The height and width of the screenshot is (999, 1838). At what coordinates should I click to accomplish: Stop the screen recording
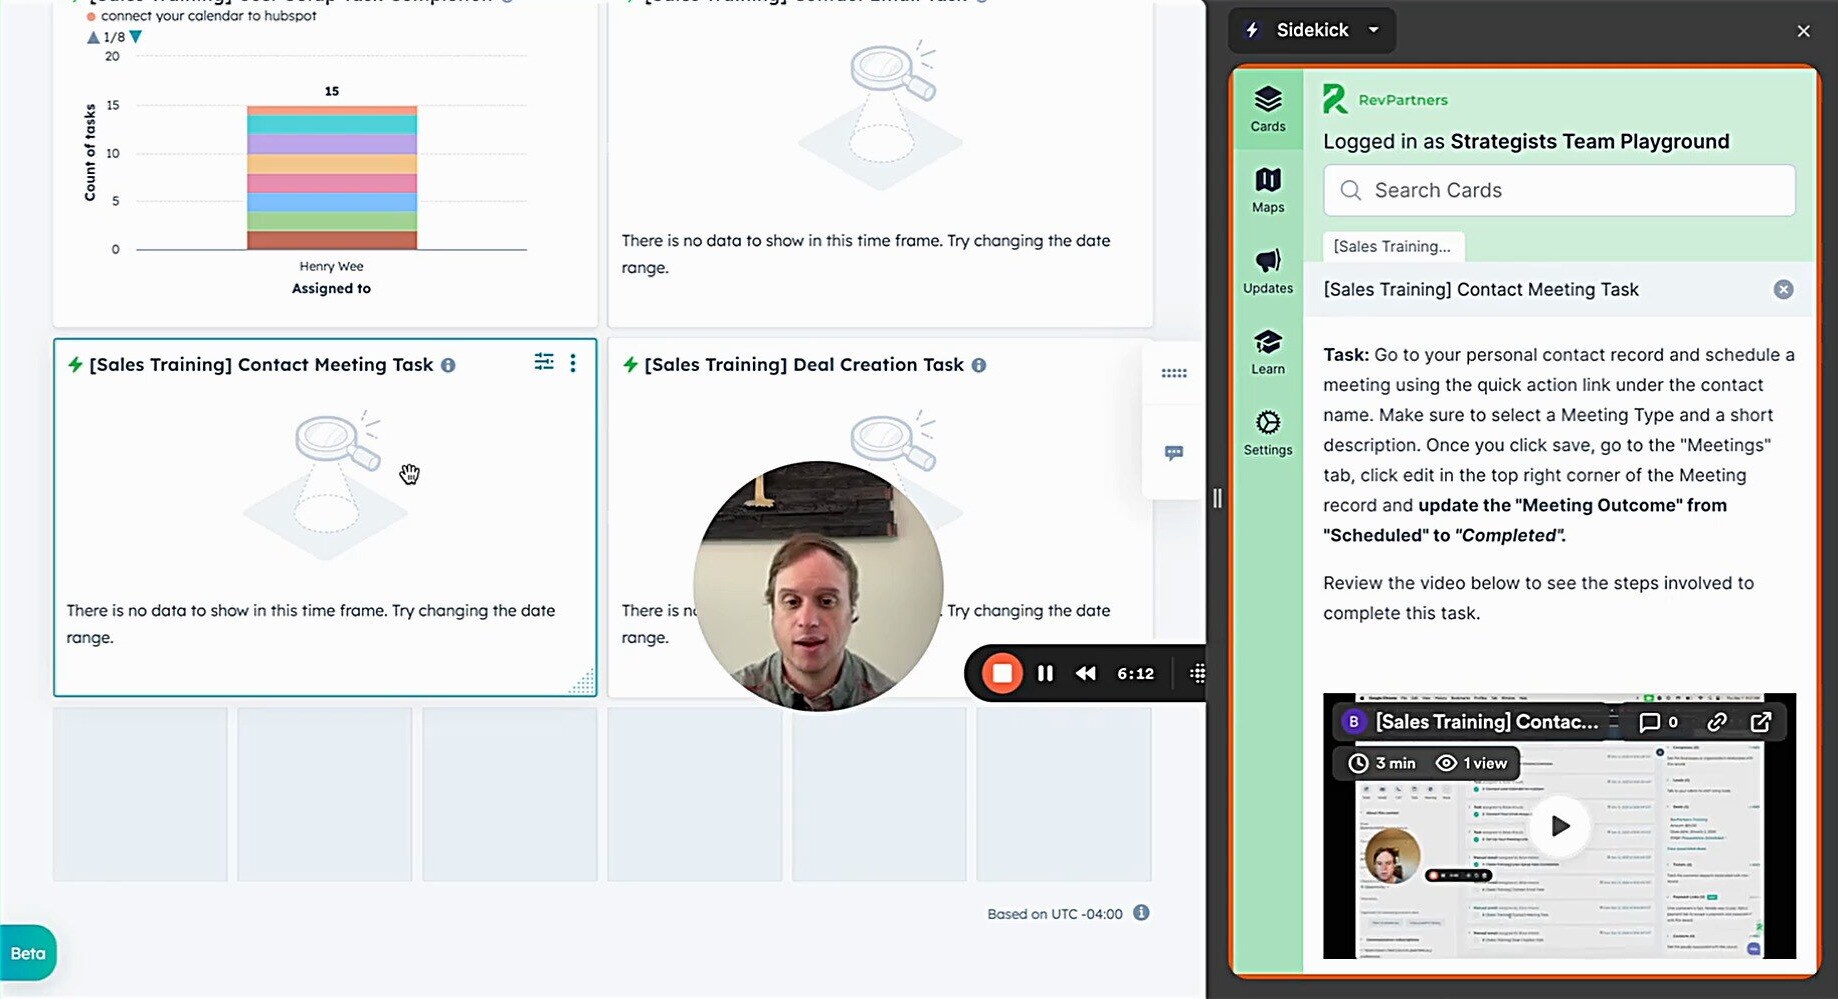(1002, 673)
